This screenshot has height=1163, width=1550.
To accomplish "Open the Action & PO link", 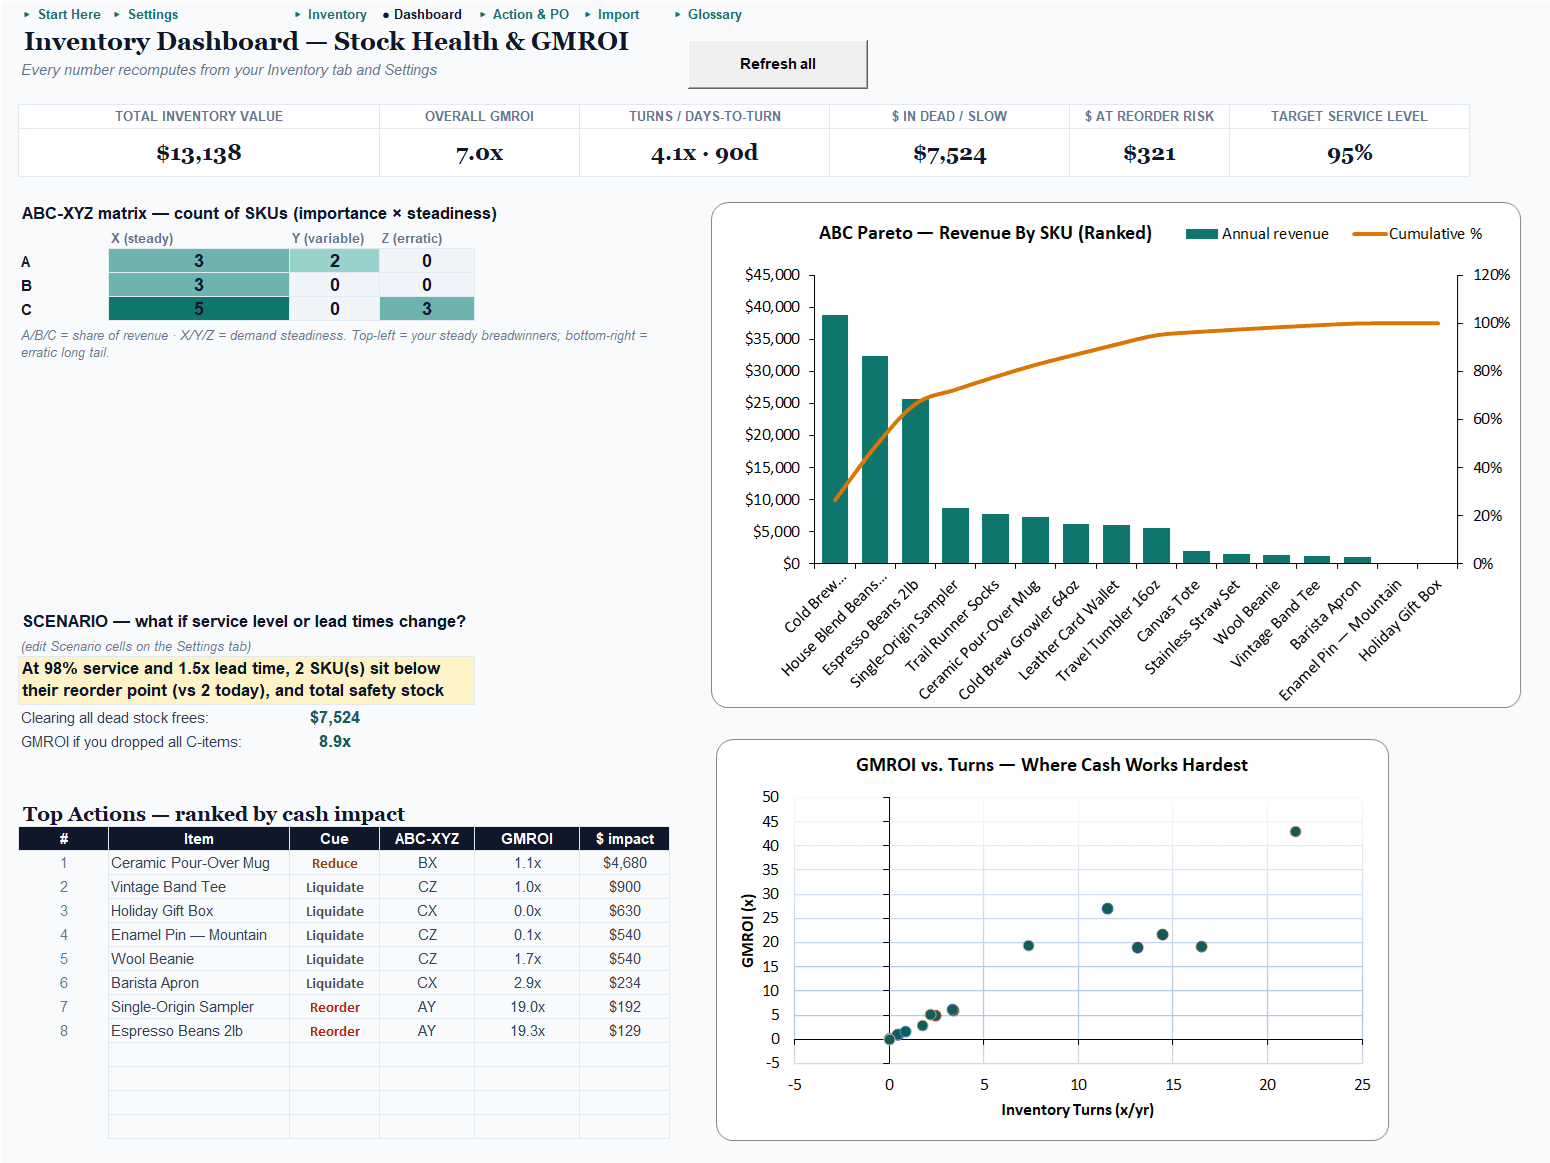I will 531,14.
